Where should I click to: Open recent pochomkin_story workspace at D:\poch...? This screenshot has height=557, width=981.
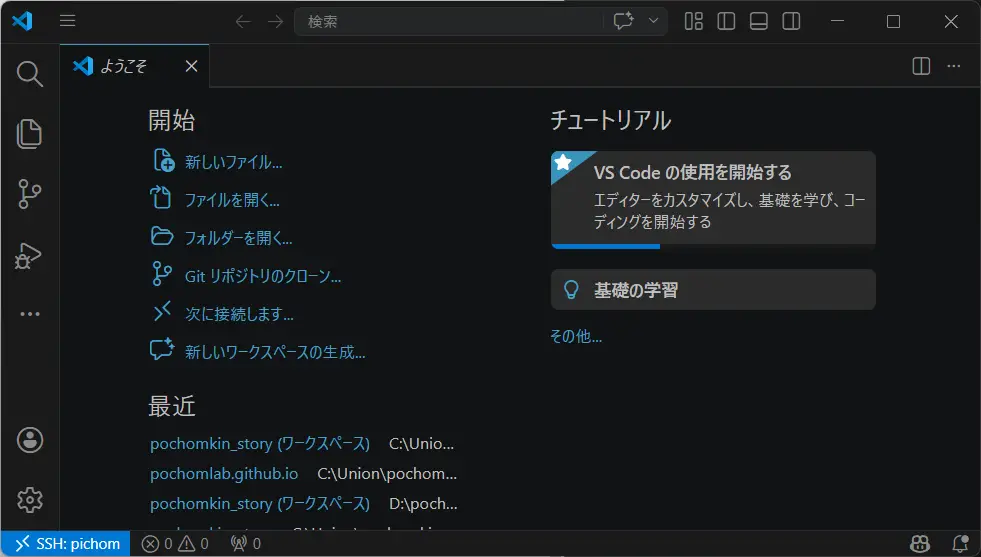(260, 504)
